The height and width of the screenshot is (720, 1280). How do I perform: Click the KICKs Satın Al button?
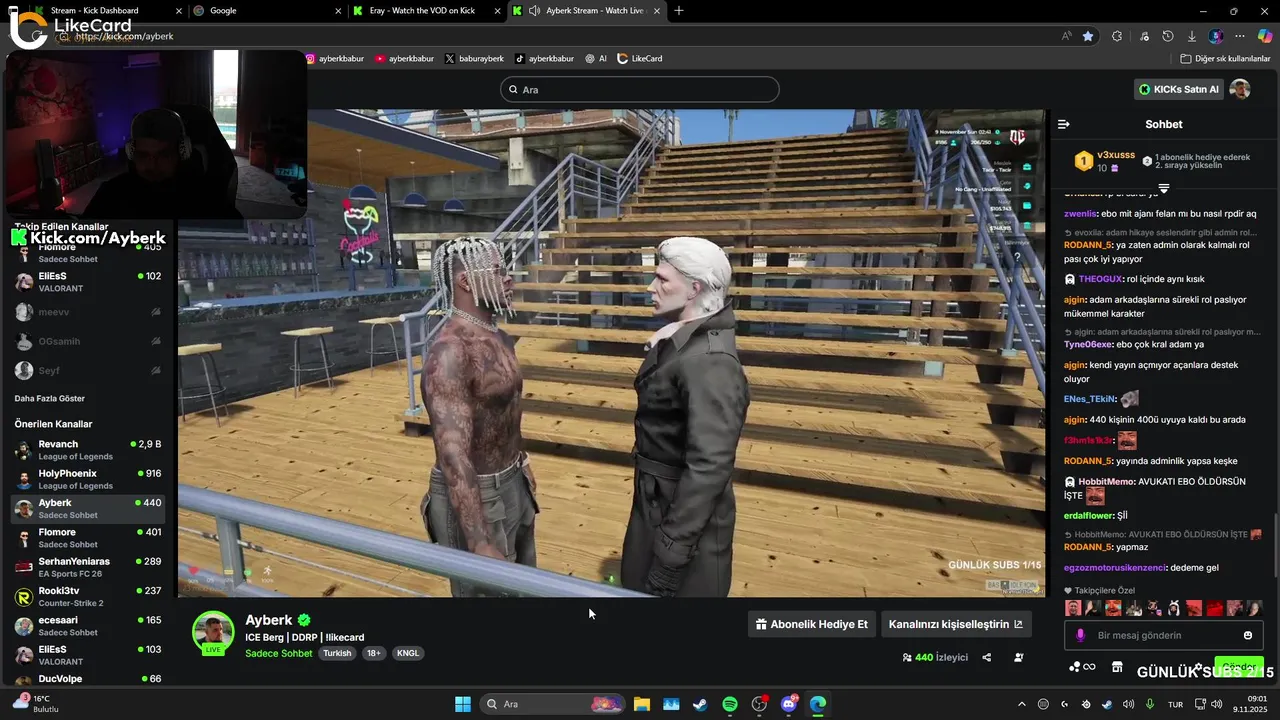click(1179, 89)
